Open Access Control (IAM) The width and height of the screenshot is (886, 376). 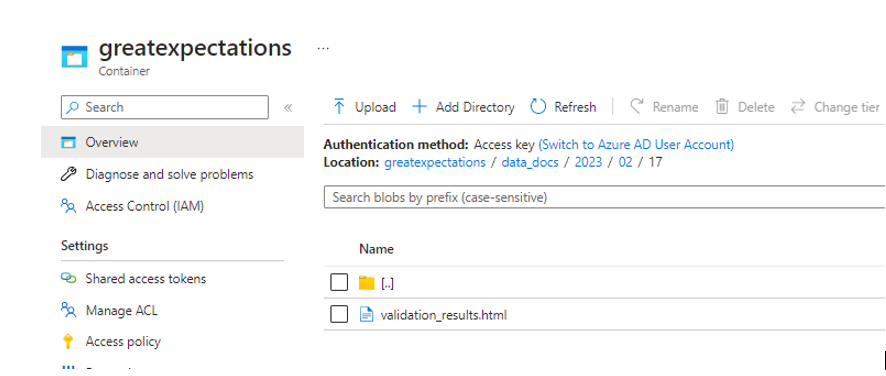pos(145,206)
